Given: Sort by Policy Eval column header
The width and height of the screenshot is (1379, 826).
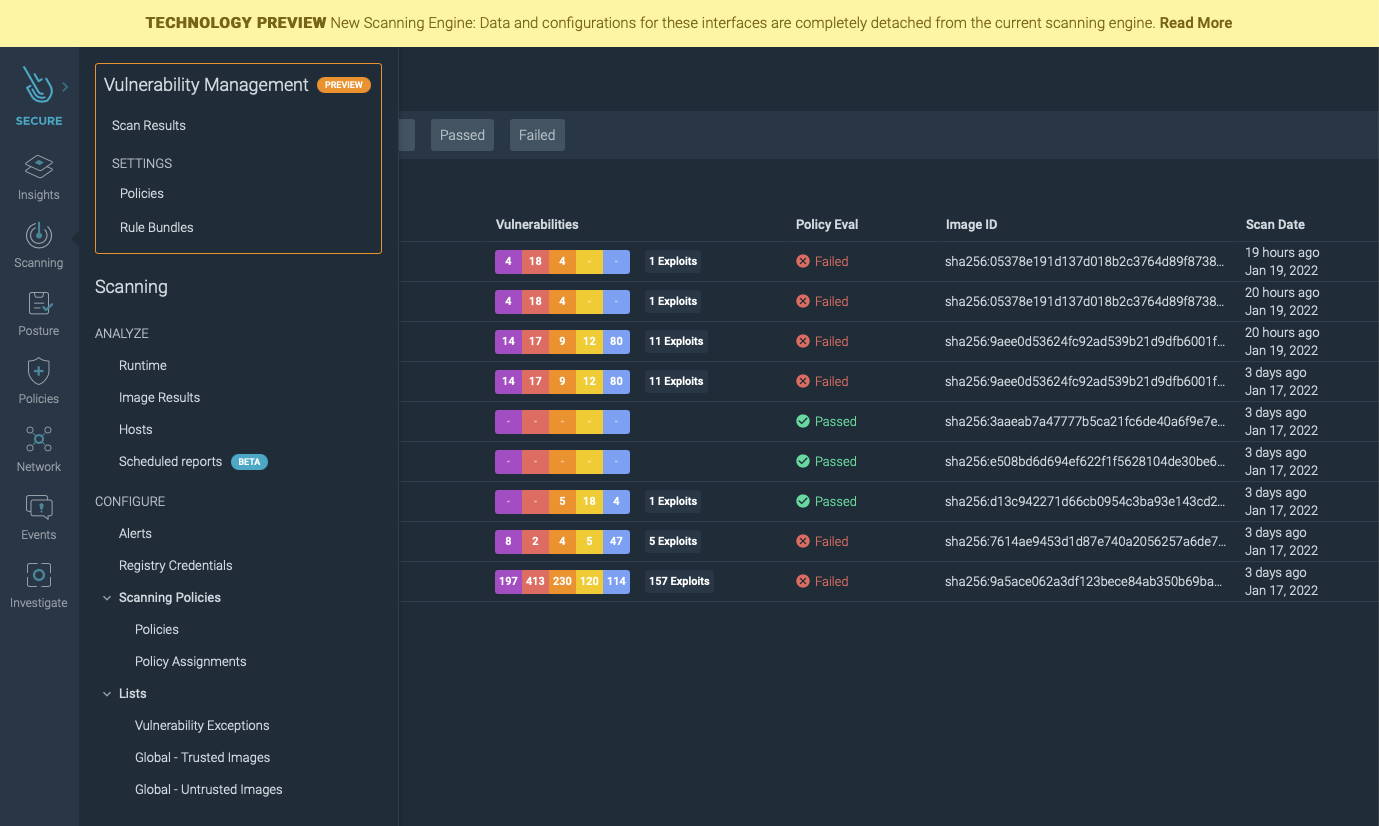Looking at the screenshot, I should coord(827,225).
